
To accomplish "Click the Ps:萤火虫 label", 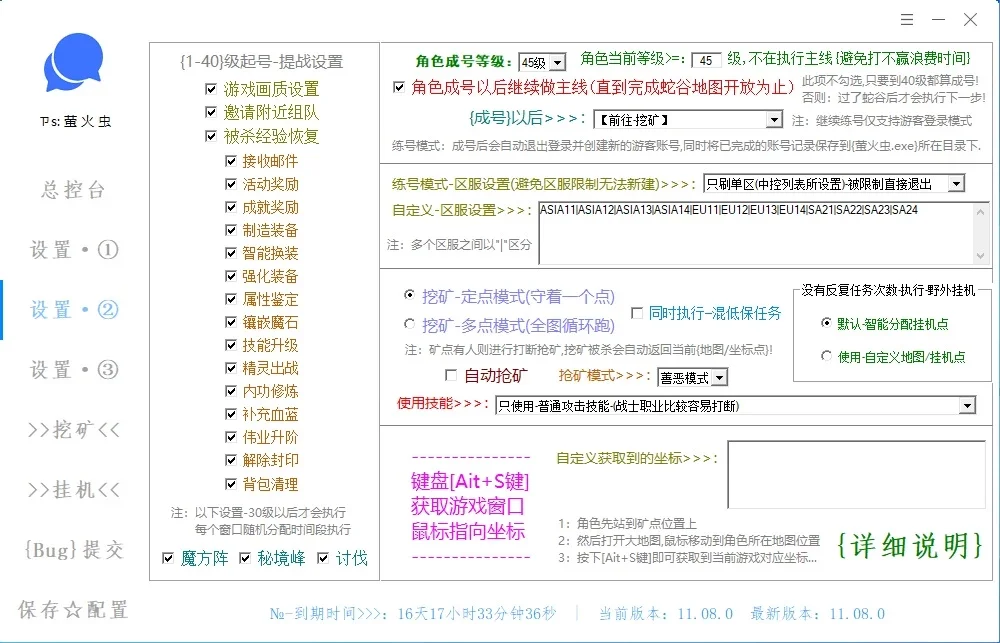I will coord(75,122).
